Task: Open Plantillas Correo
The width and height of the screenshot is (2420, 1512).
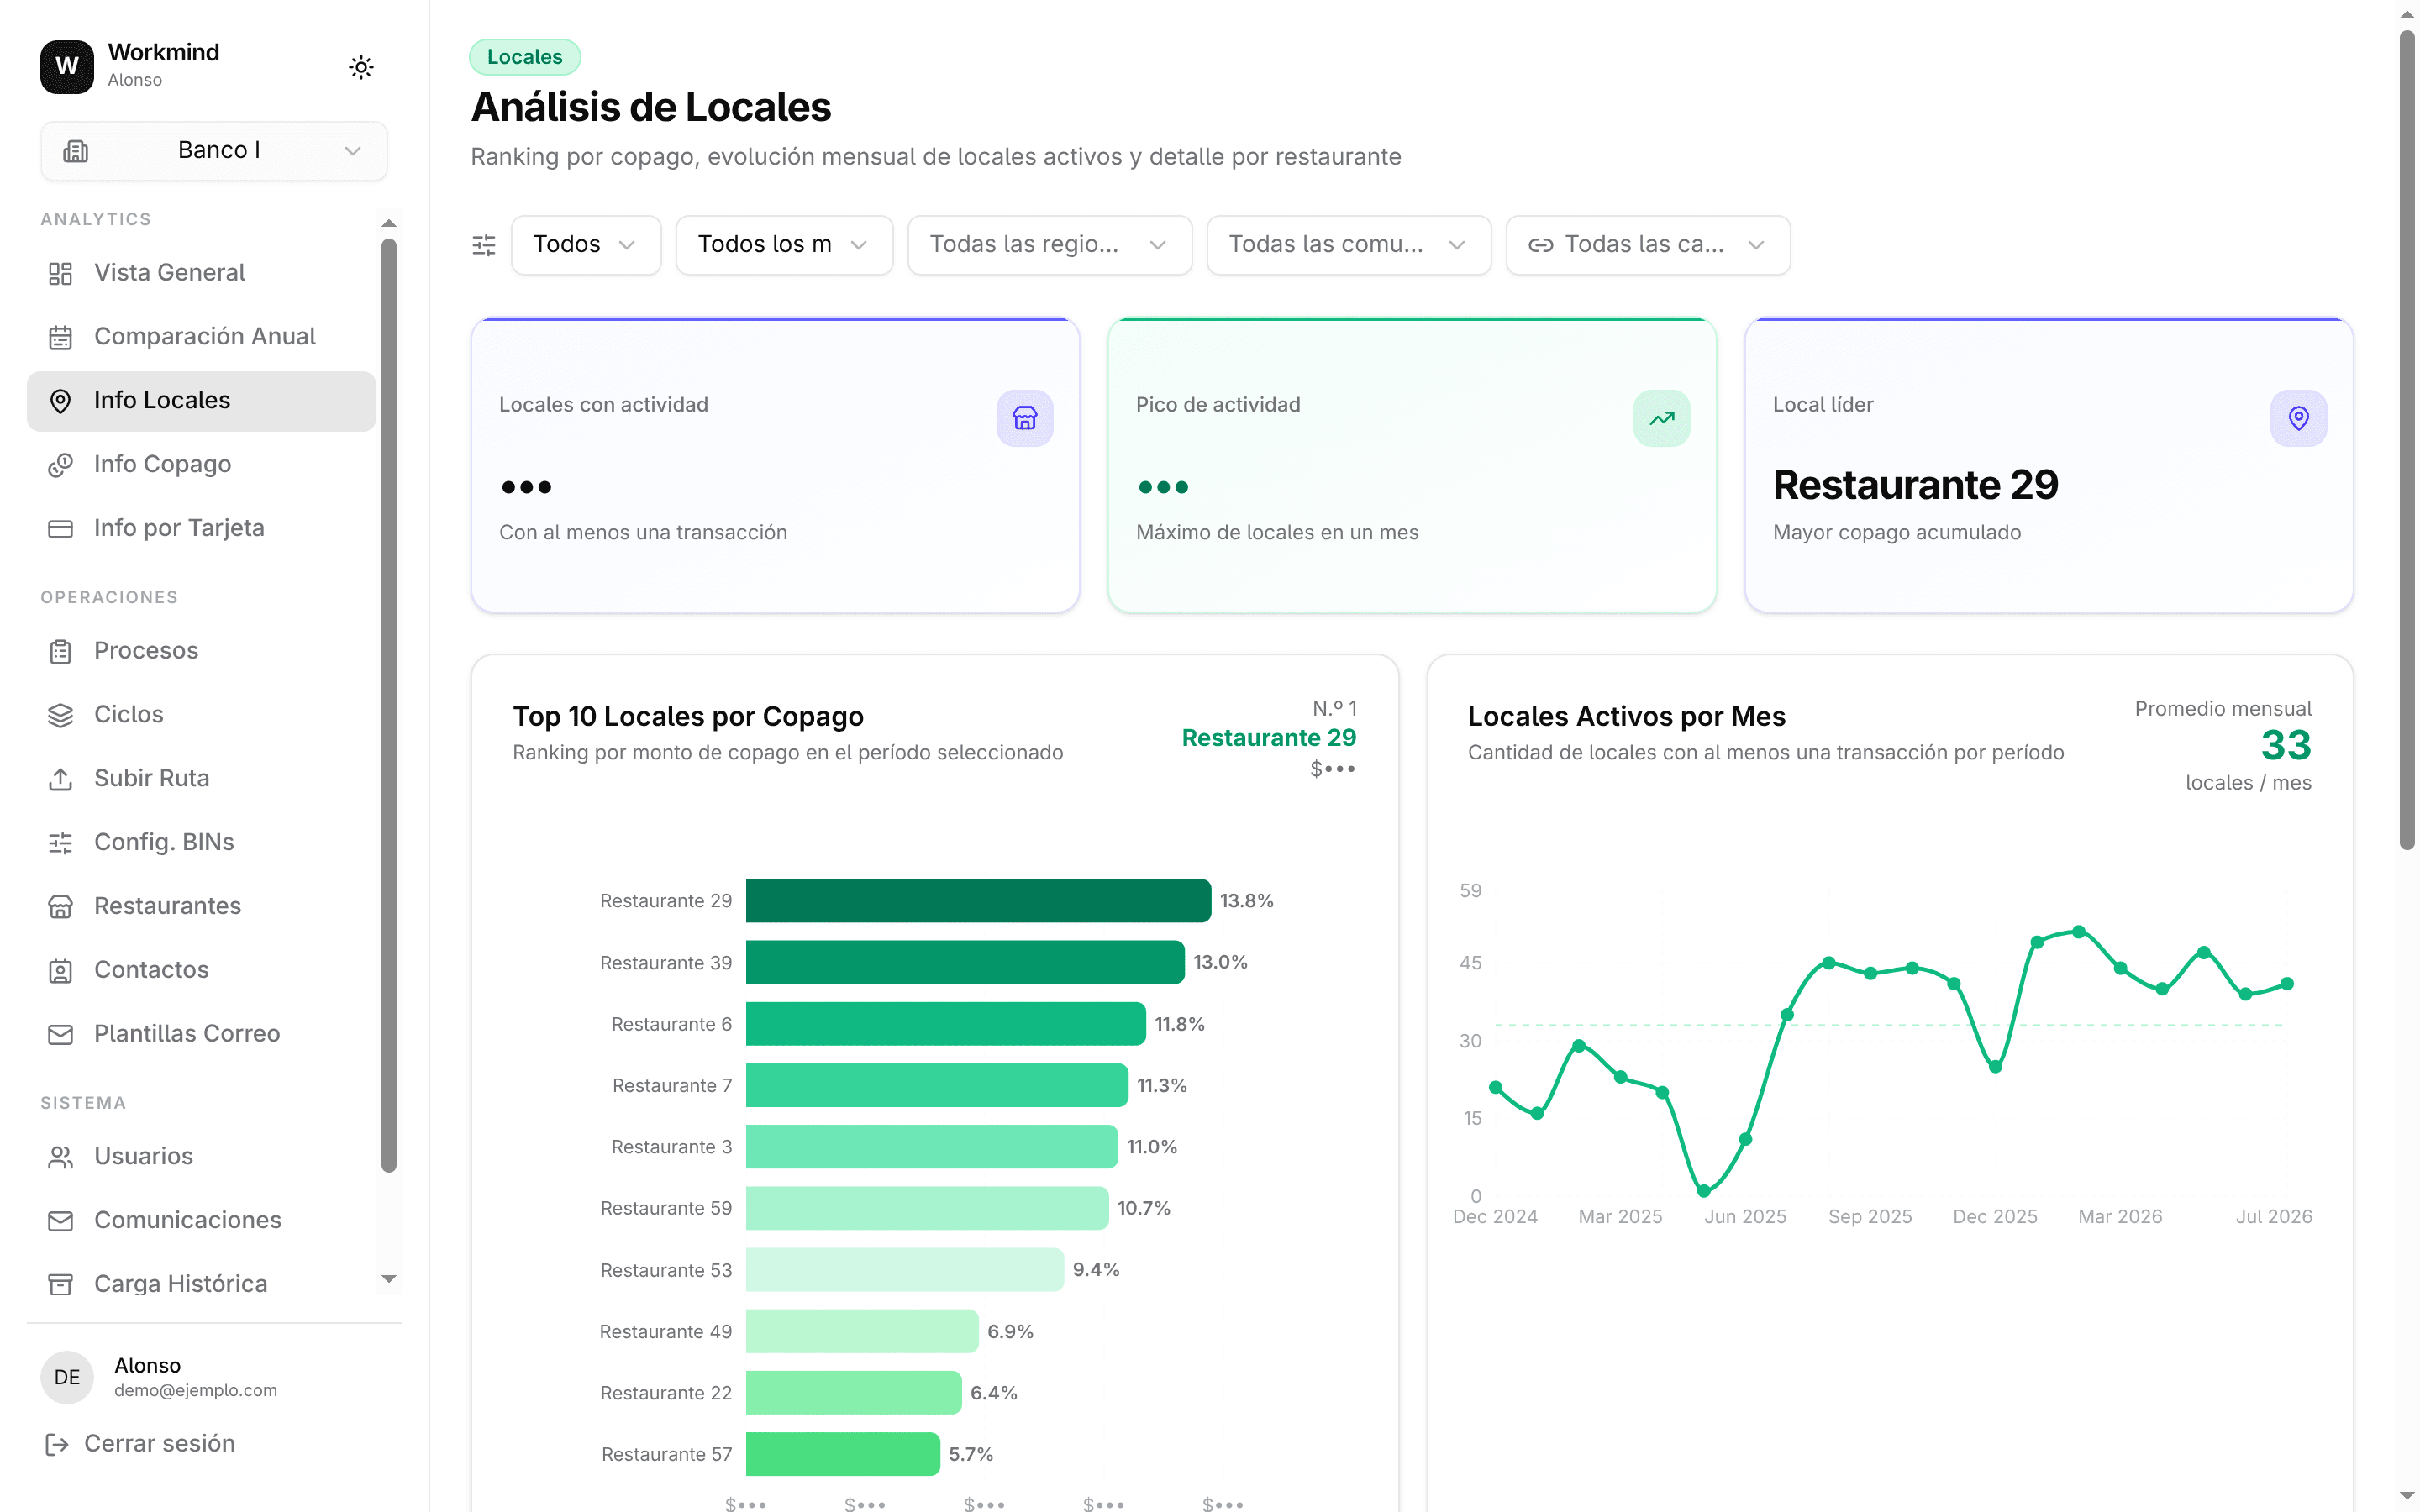Action: point(201,1035)
